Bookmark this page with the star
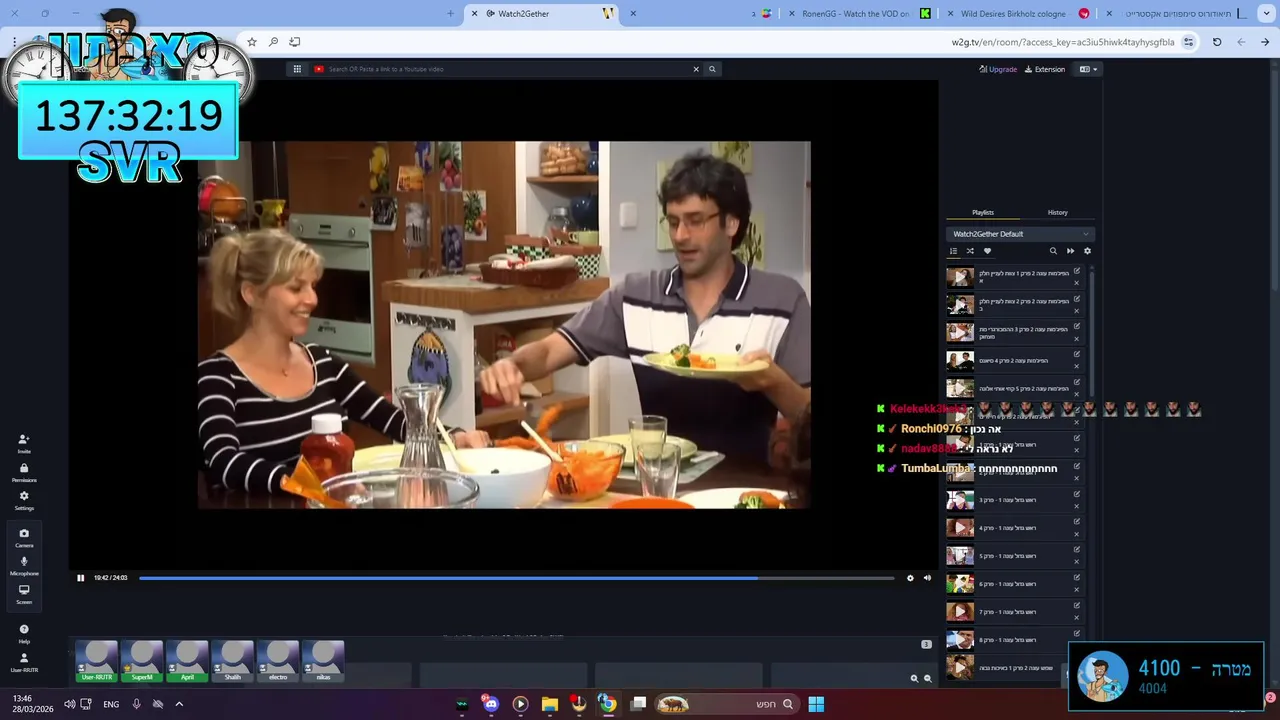The height and width of the screenshot is (720, 1280). 252,42
